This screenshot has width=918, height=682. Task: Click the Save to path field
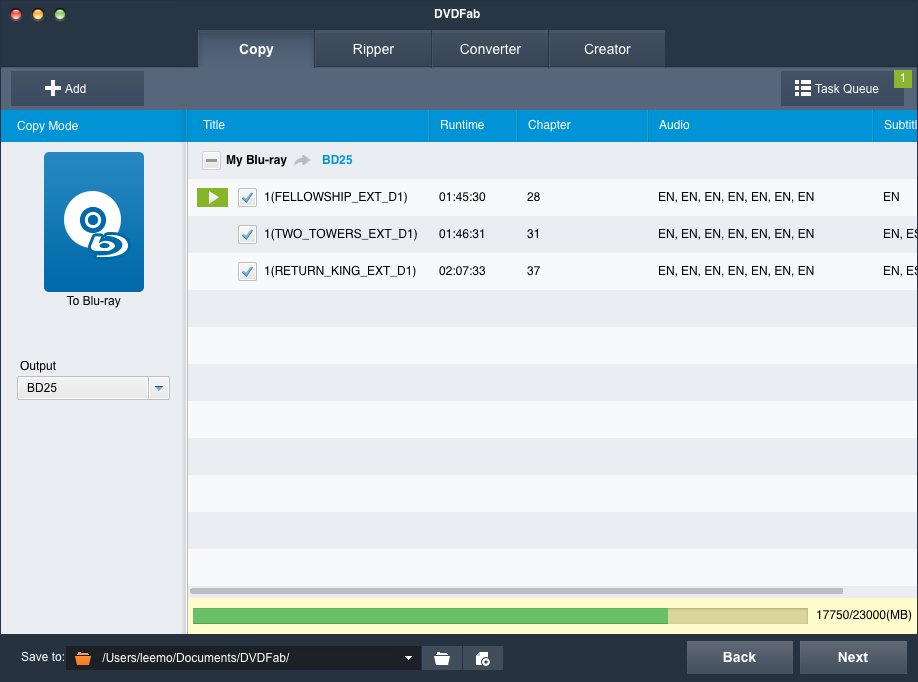(x=243, y=658)
